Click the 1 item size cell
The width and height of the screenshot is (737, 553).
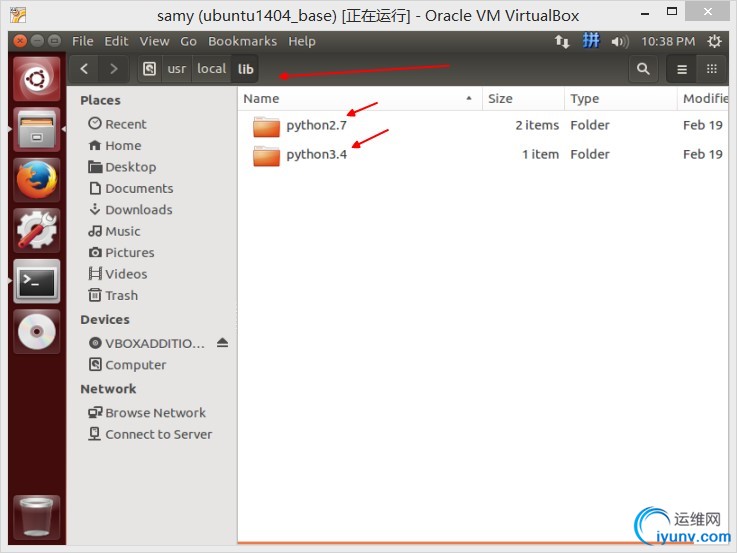541,155
